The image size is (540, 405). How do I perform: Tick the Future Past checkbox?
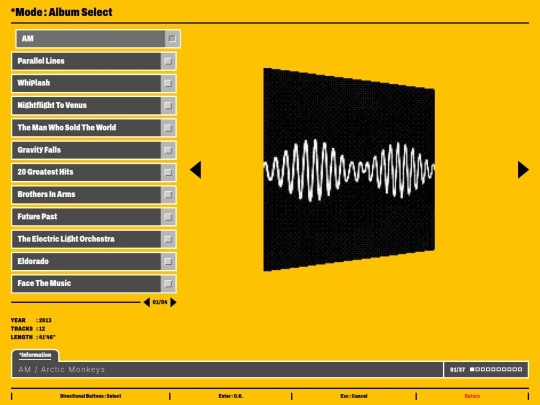click(168, 217)
